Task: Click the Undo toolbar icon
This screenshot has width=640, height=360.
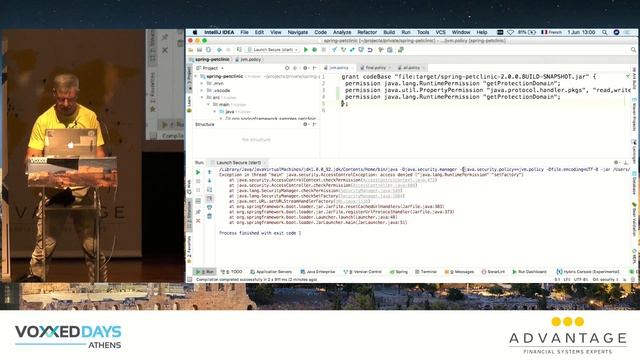Action: tap(370, 50)
